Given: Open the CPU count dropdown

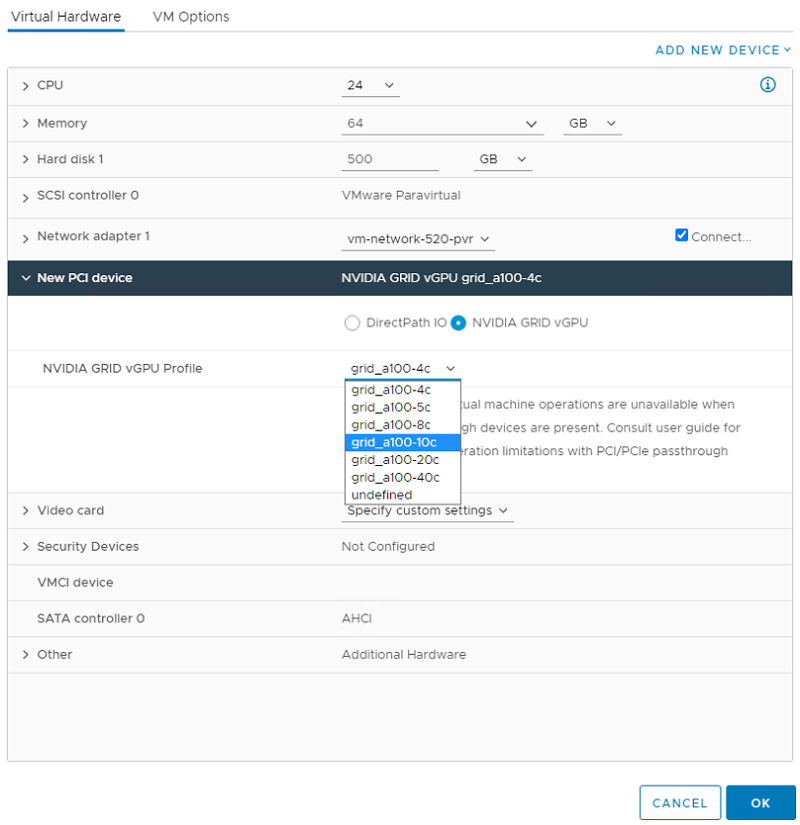Looking at the screenshot, I should (371, 85).
